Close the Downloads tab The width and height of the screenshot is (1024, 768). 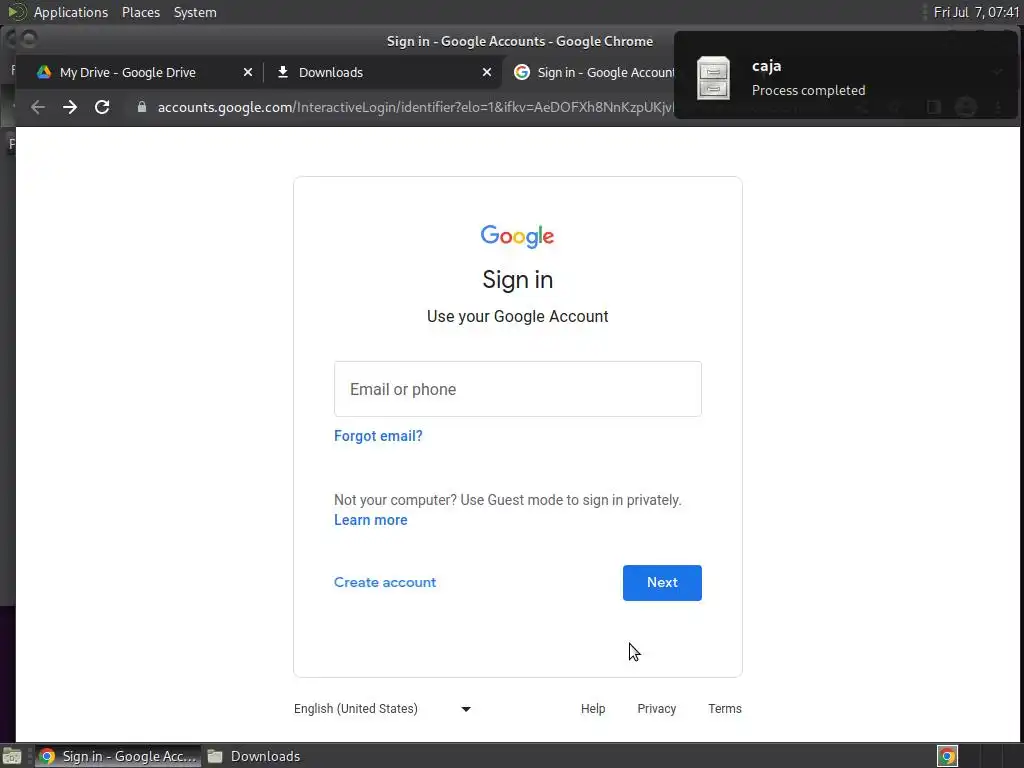tap(487, 72)
